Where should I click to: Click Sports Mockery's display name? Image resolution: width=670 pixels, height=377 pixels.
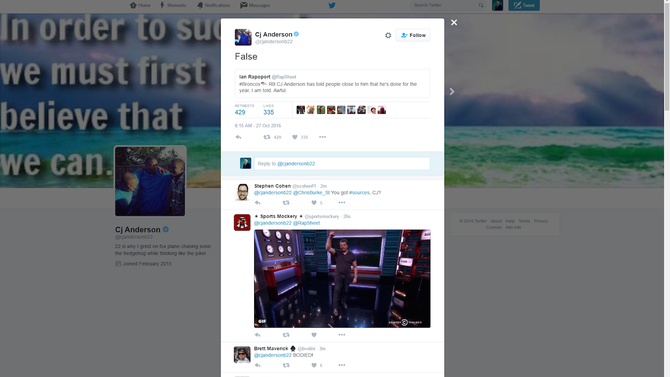278,216
